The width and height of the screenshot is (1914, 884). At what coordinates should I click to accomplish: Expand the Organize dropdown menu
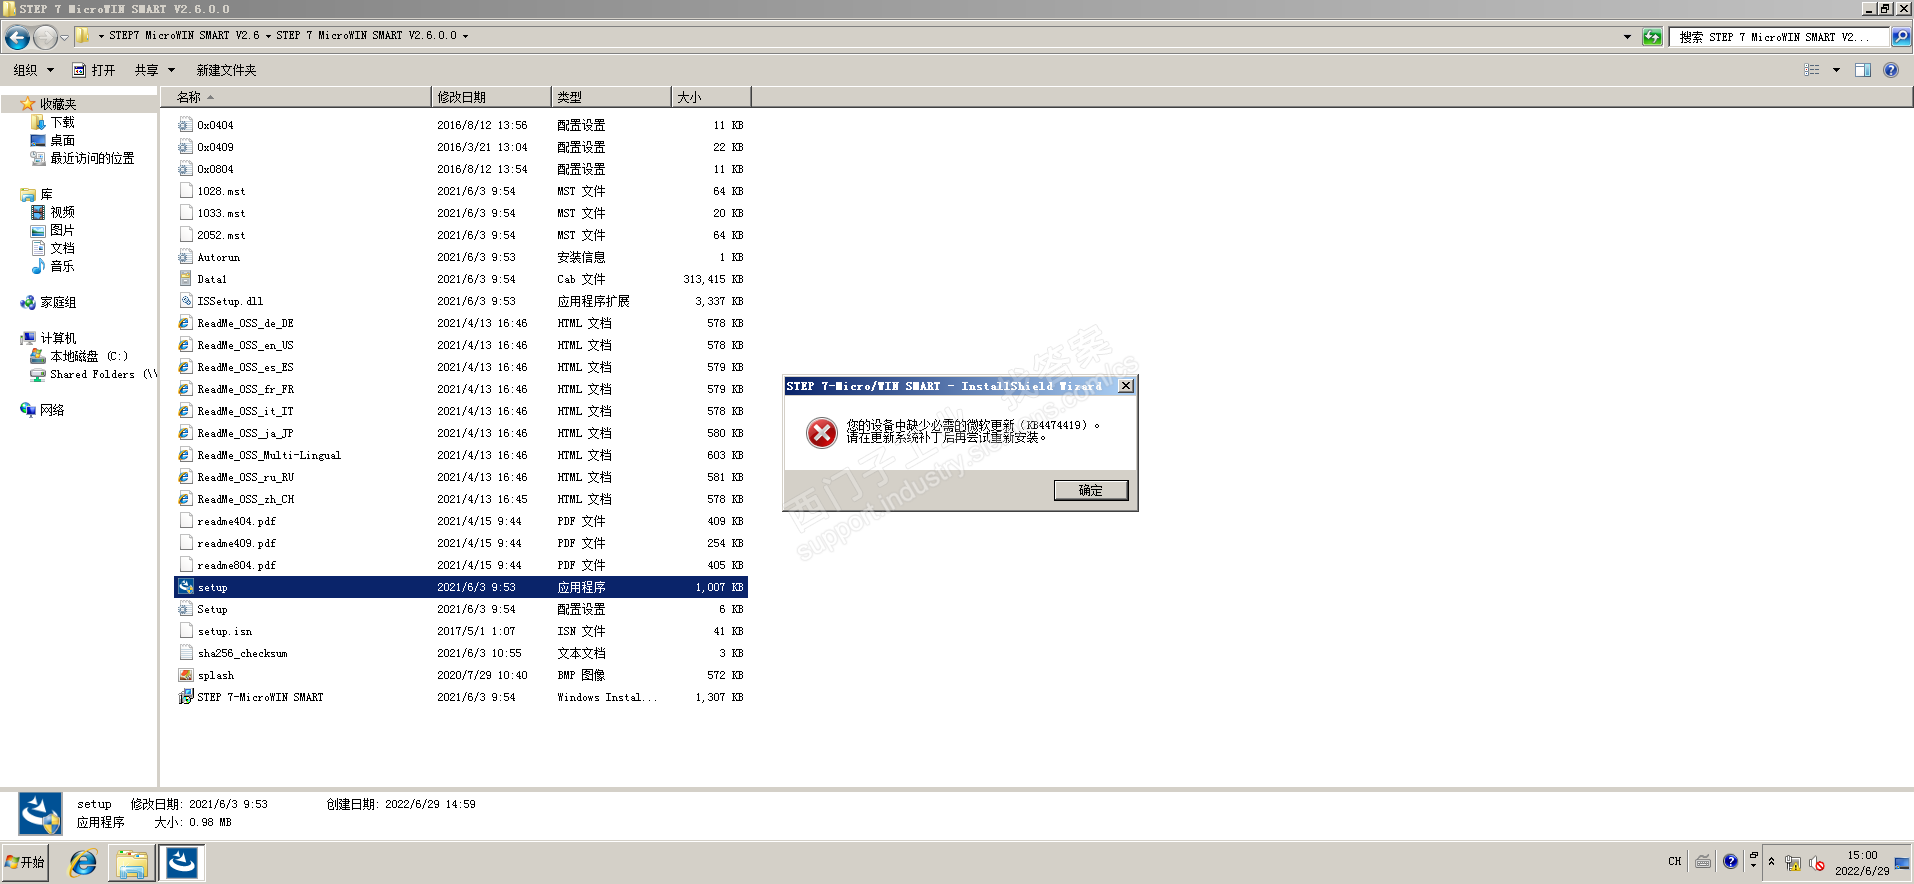(x=34, y=70)
